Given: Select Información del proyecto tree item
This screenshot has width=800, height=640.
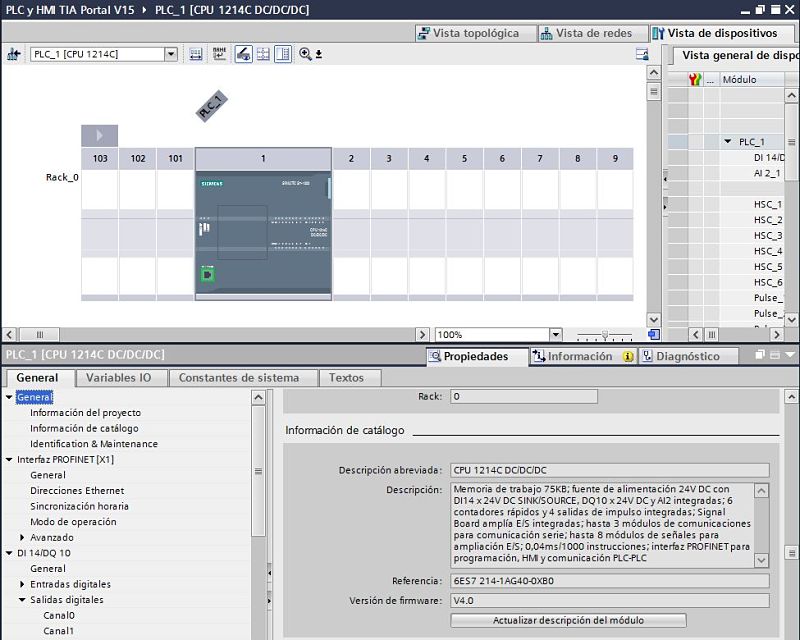Looking at the screenshot, I should 85,412.
